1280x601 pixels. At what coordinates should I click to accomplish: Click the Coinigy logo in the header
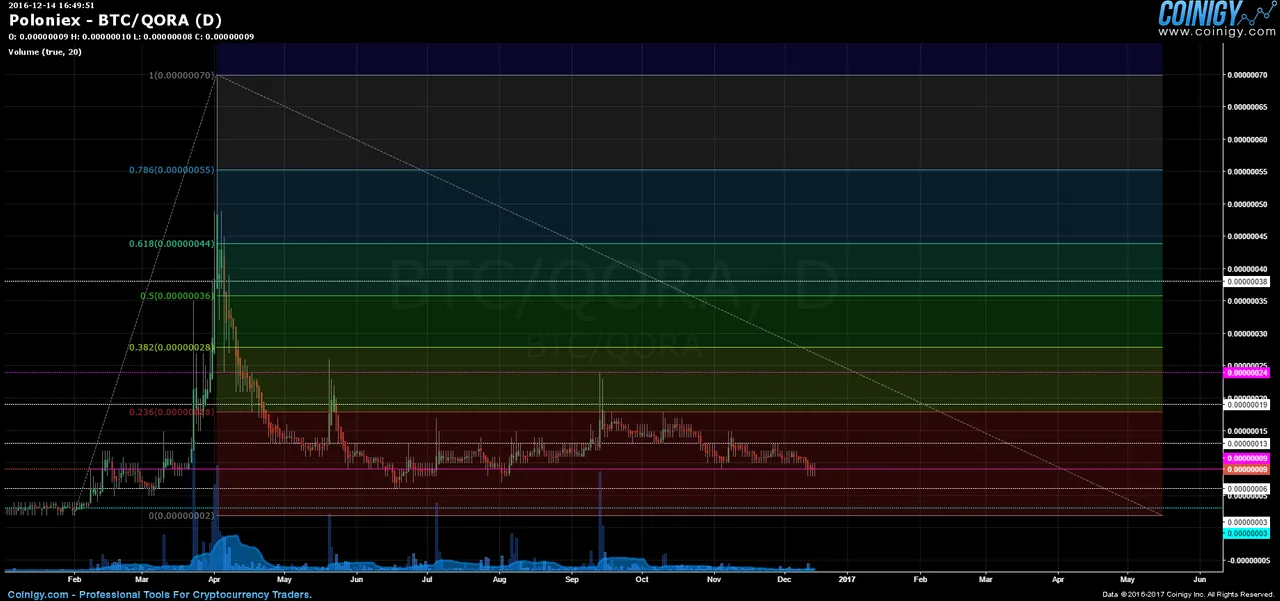tap(1216, 13)
